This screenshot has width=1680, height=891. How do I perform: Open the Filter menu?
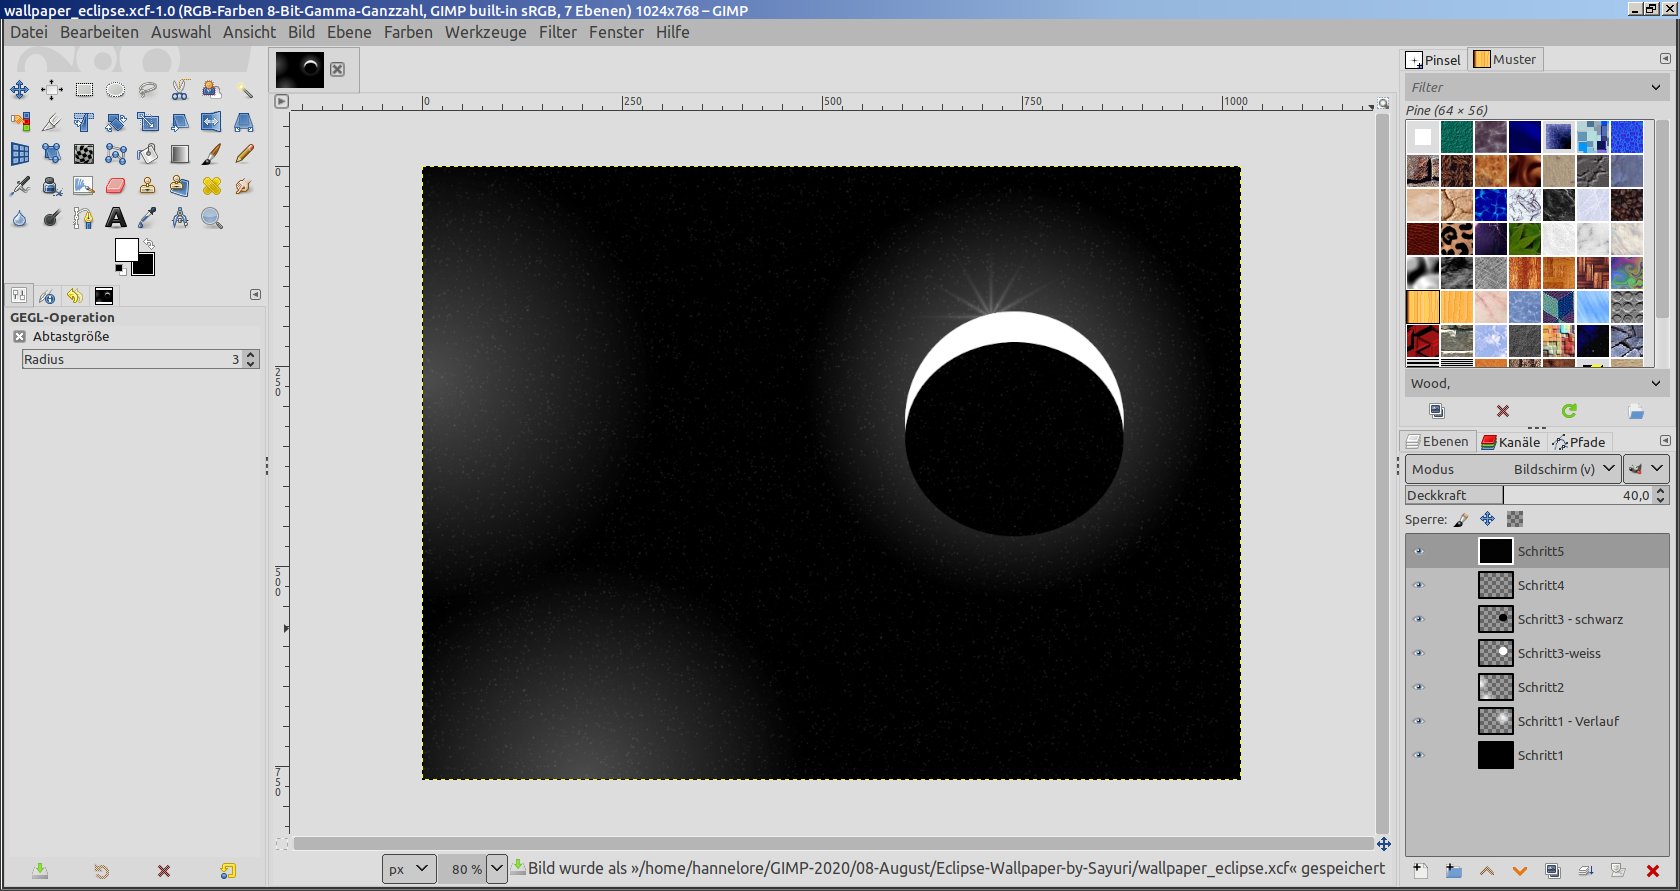(557, 32)
